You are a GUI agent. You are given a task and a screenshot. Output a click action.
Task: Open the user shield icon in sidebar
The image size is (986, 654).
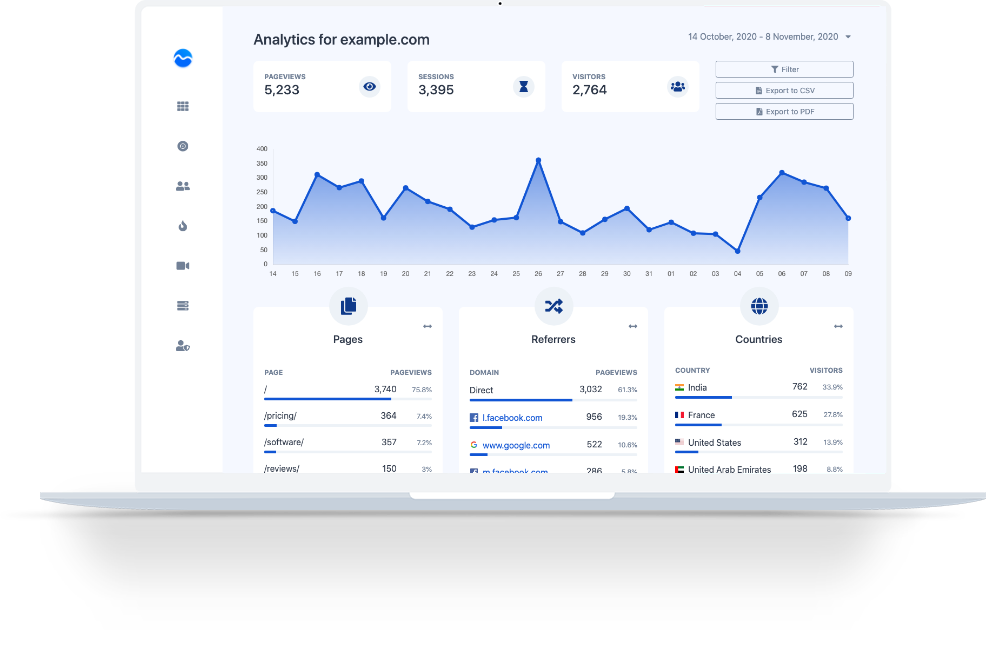point(183,346)
